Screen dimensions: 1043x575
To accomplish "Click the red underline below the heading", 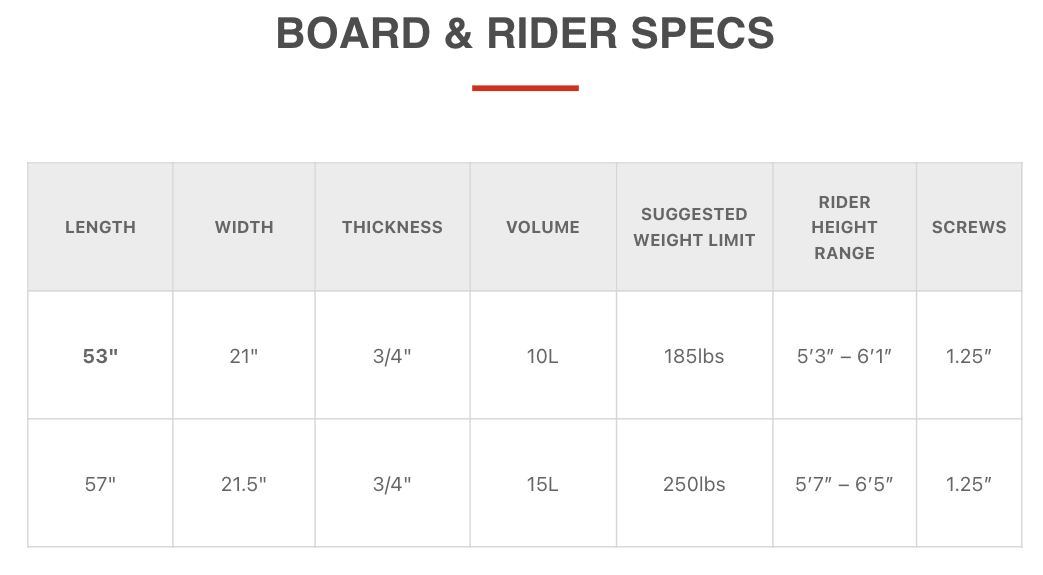I will [x=525, y=88].
